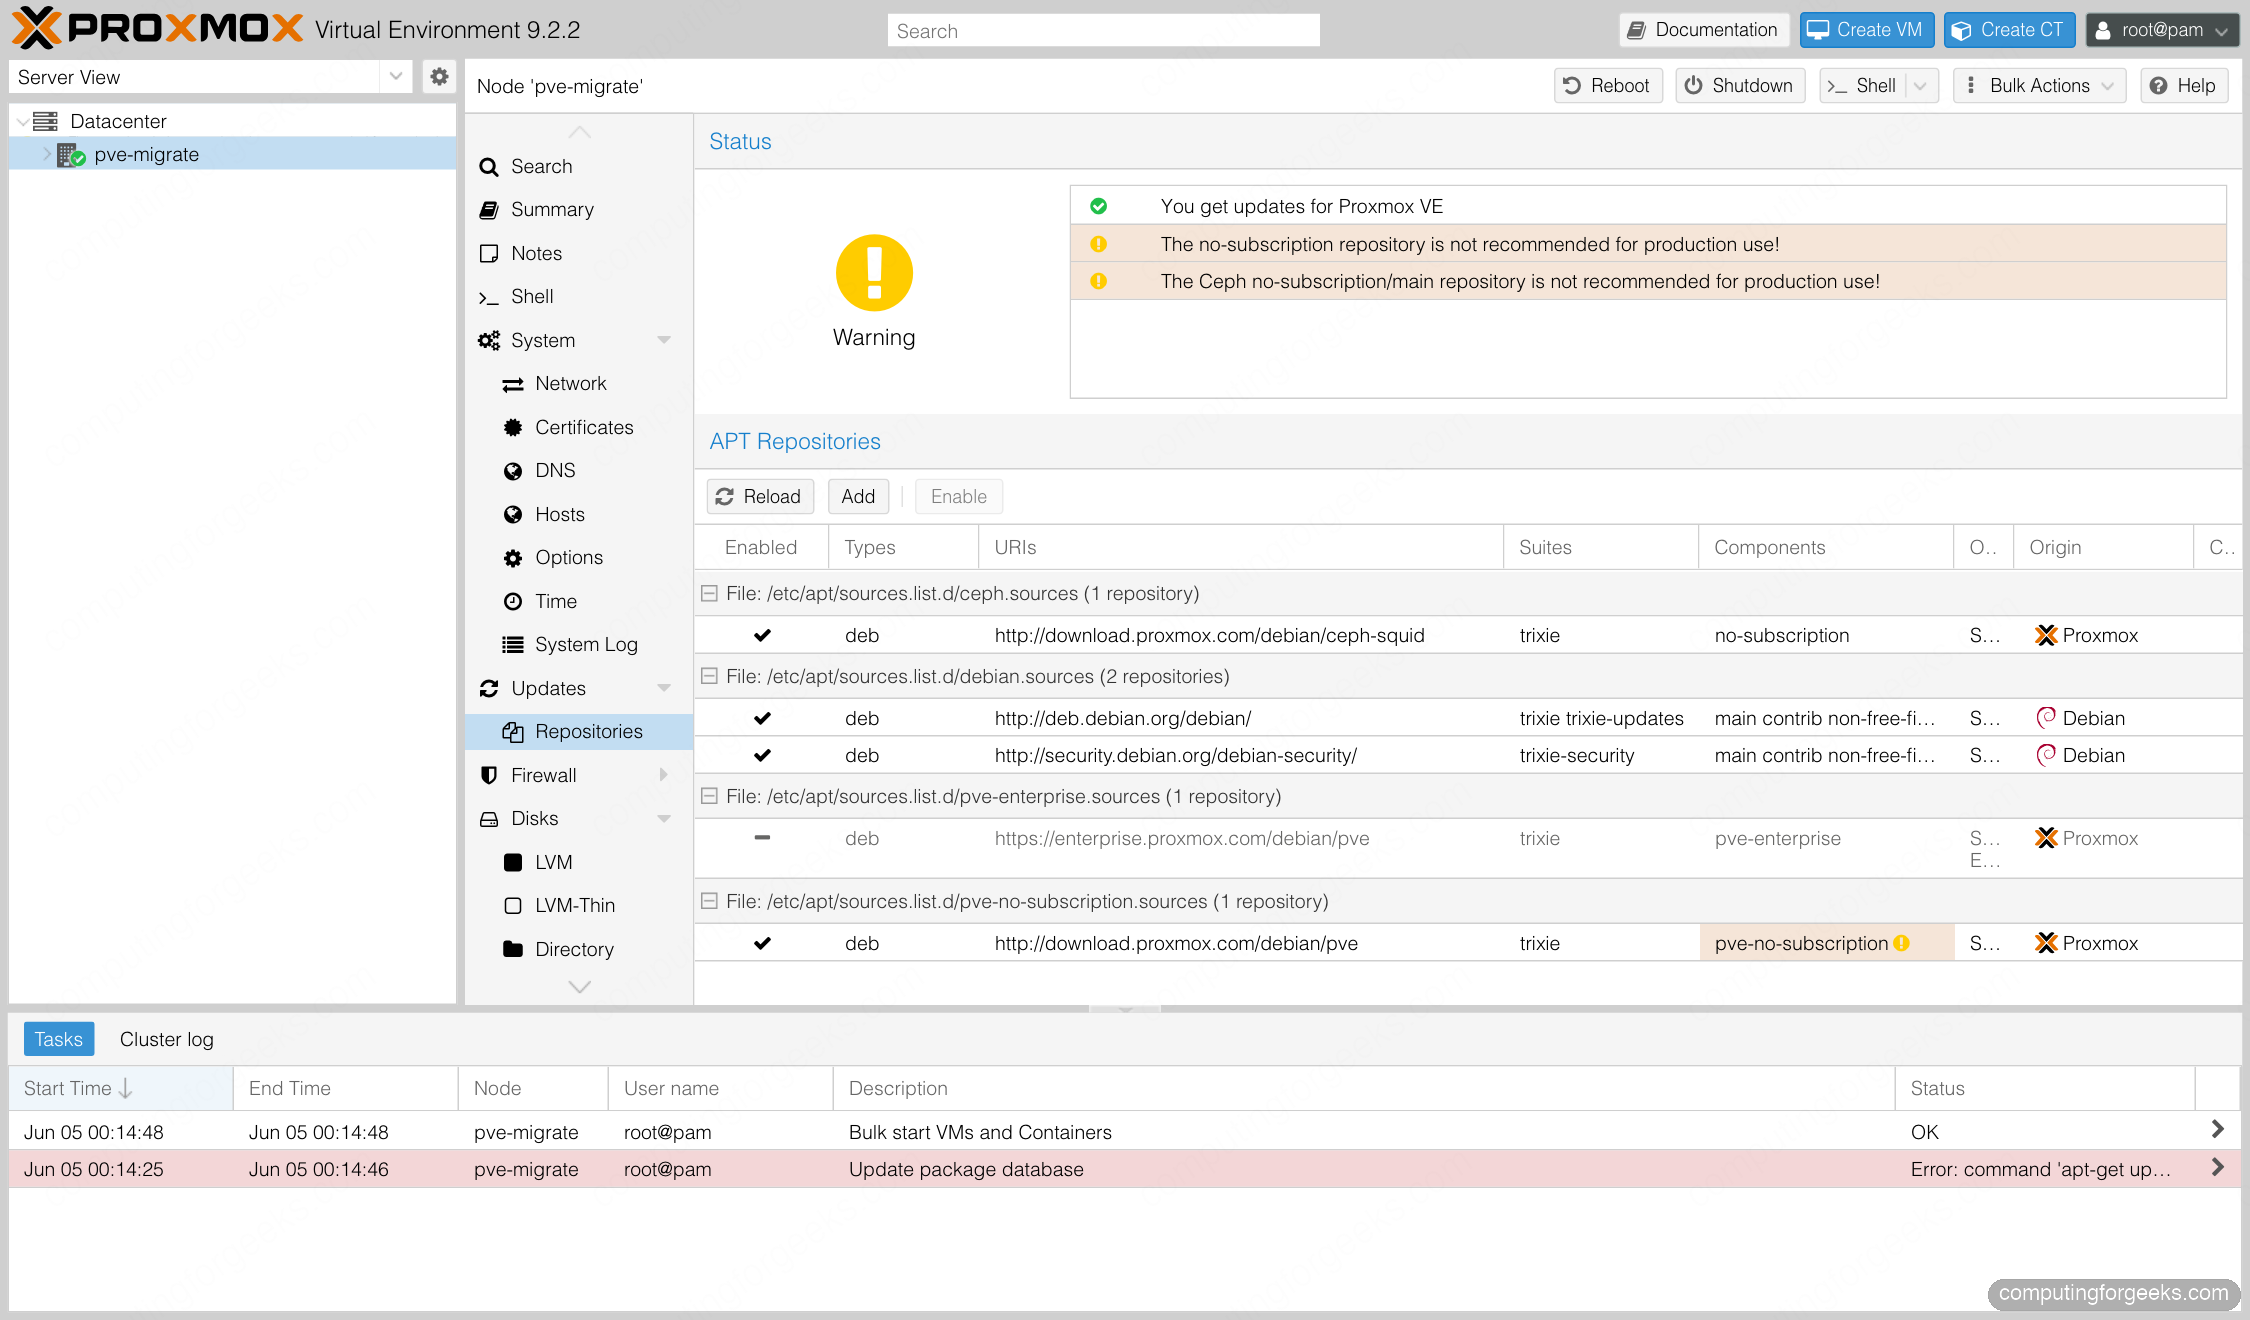Sort tasks by Start Time column

(121, 1088)
